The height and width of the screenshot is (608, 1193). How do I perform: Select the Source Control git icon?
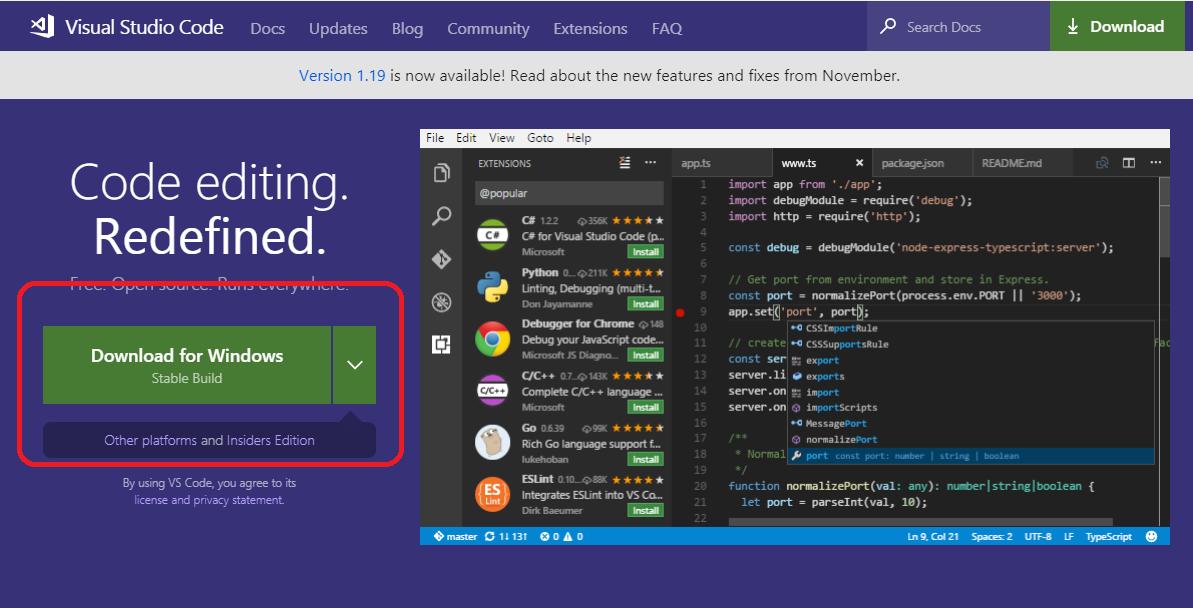point(441,259)
